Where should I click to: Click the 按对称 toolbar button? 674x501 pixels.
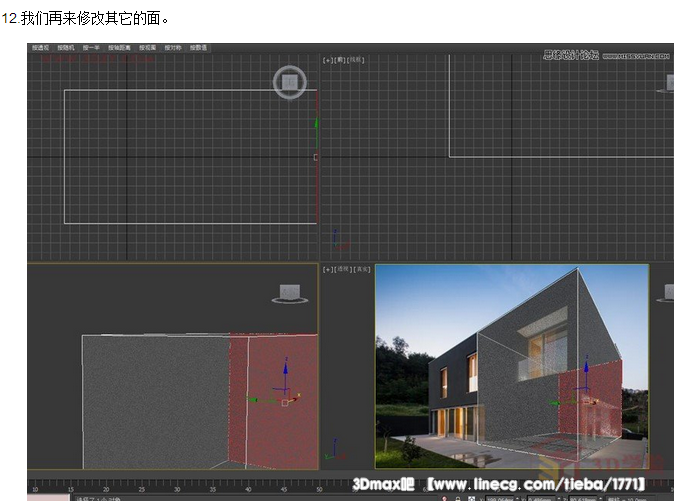click(x=173, y=47)
